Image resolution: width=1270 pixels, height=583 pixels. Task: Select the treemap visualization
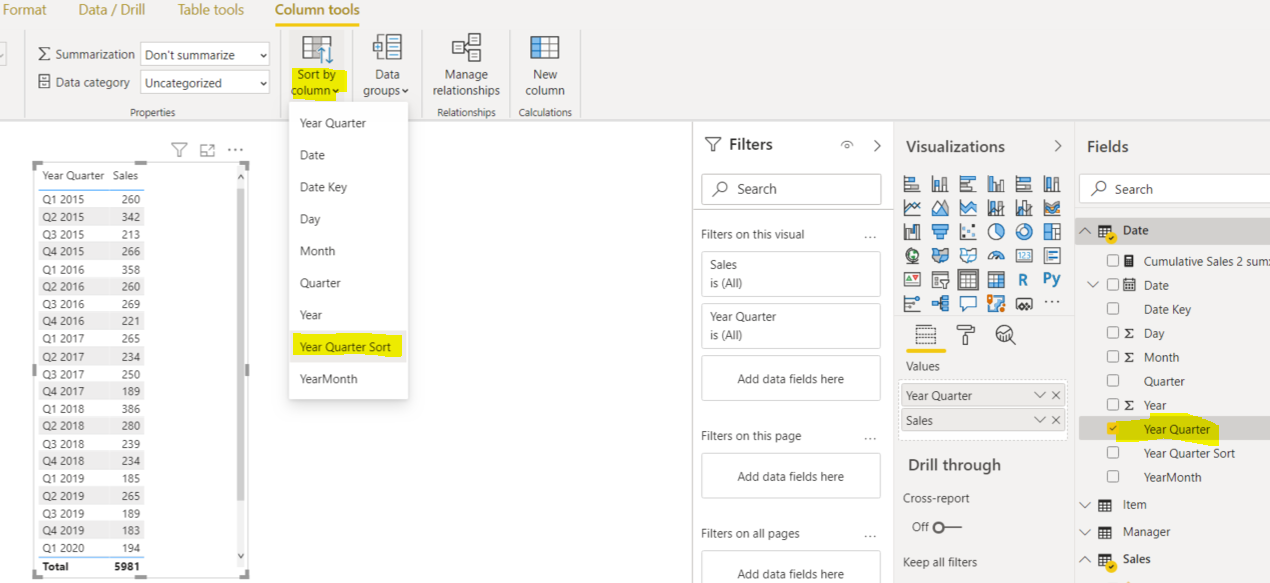click(x=1052, y=232)
